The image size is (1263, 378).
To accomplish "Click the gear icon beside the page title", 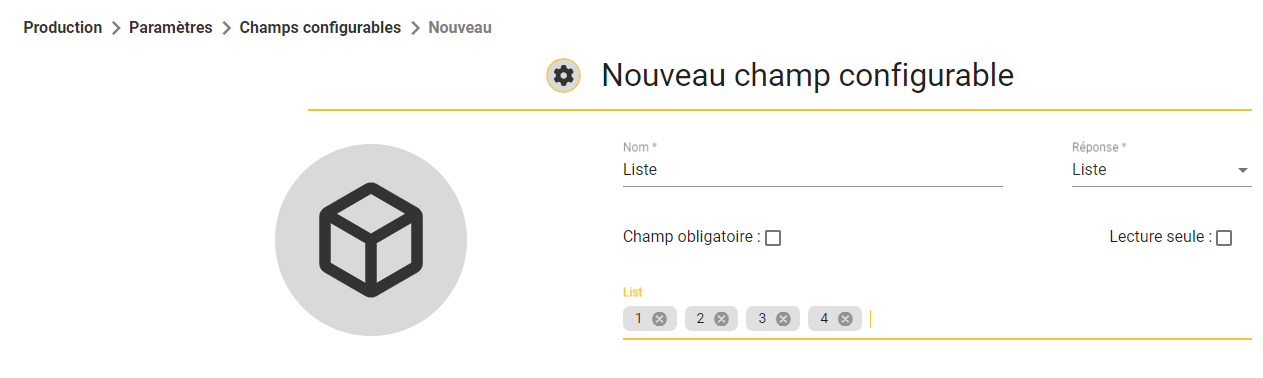I will (x=564, y=76).
